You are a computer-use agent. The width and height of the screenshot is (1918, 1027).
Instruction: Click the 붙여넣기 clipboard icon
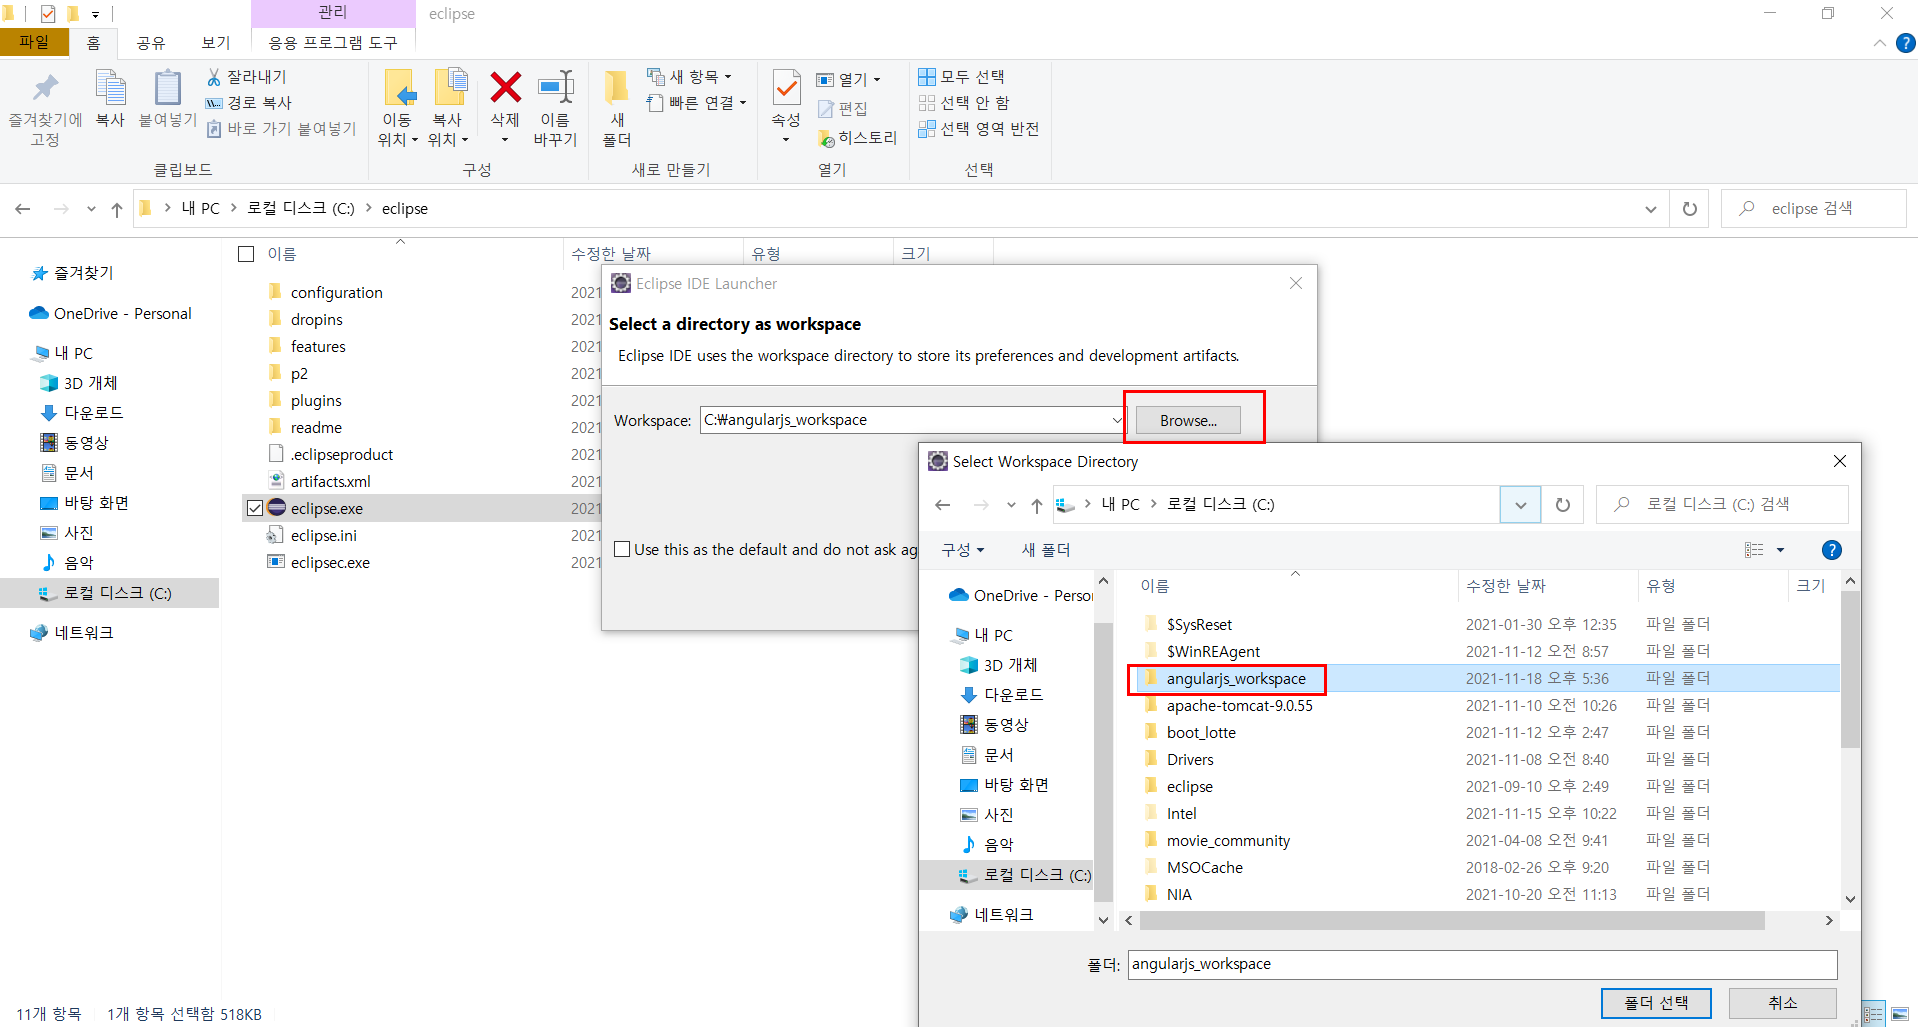(x=167, y=99)
